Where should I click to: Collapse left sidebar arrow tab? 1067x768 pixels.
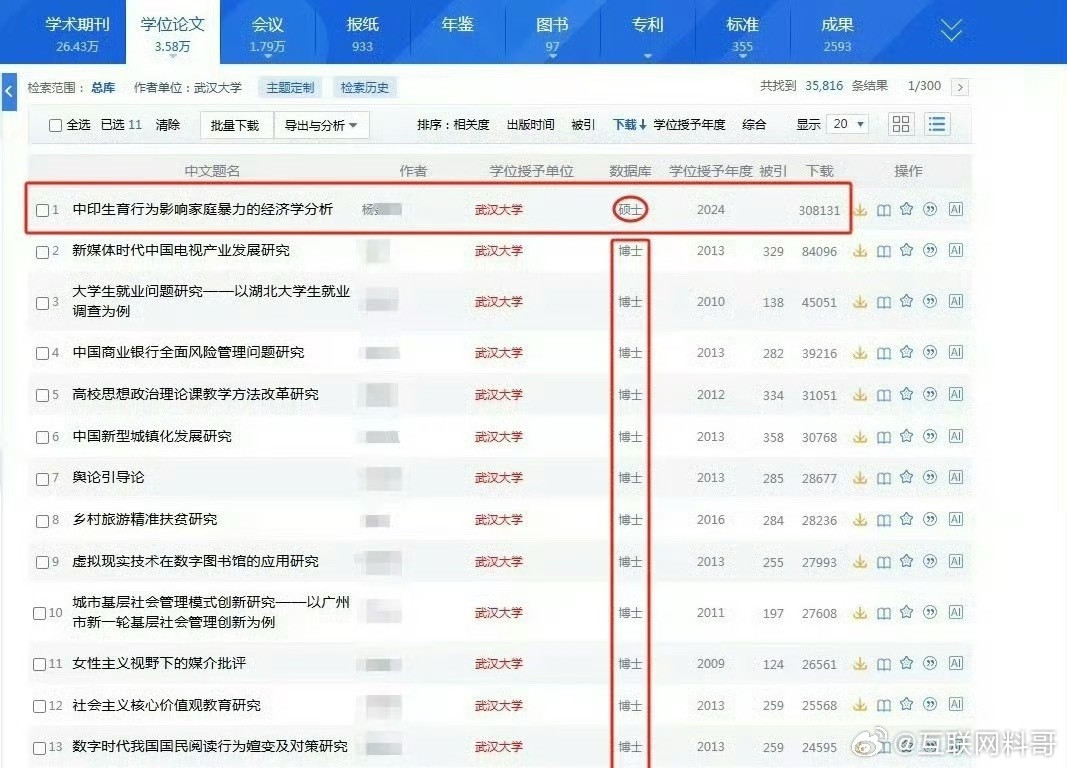click(x=9, y=91)
